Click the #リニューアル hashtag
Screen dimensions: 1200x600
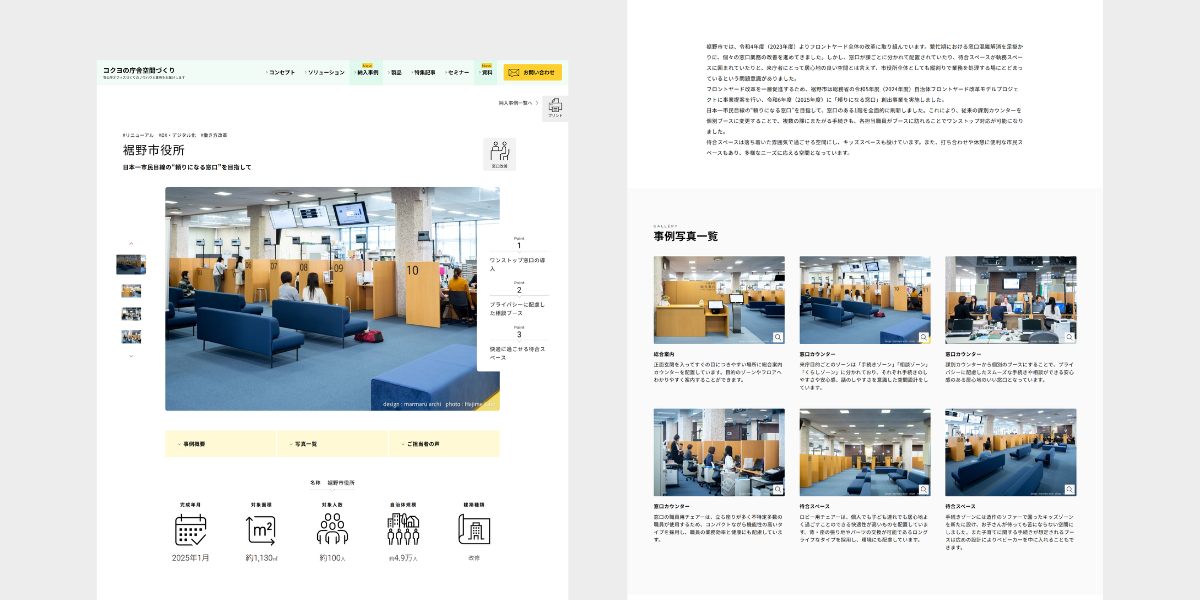[139, 134]
